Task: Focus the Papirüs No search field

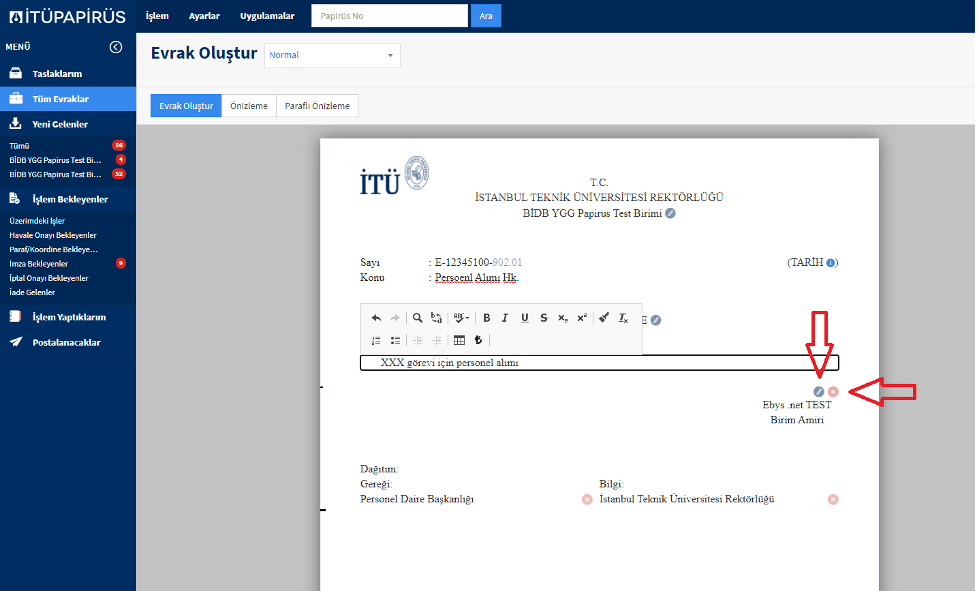Action: click(389, 16)
